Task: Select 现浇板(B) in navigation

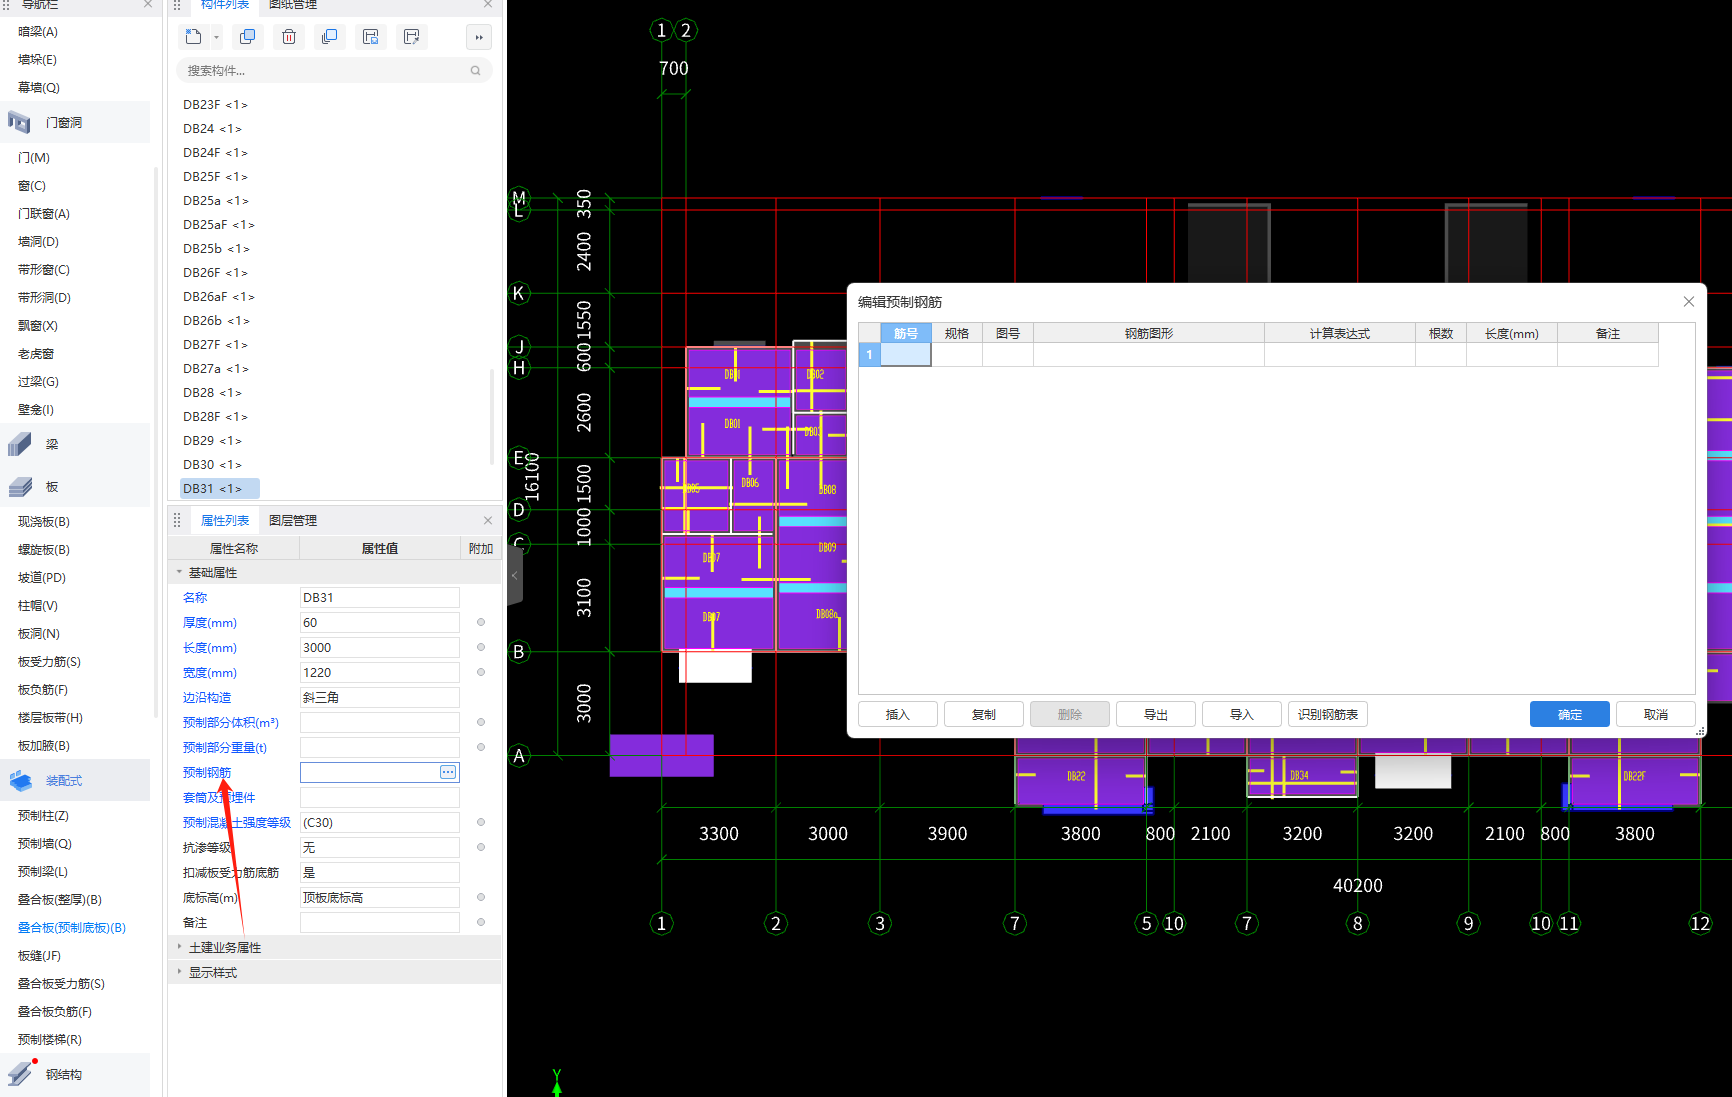Action: (44, 522)
